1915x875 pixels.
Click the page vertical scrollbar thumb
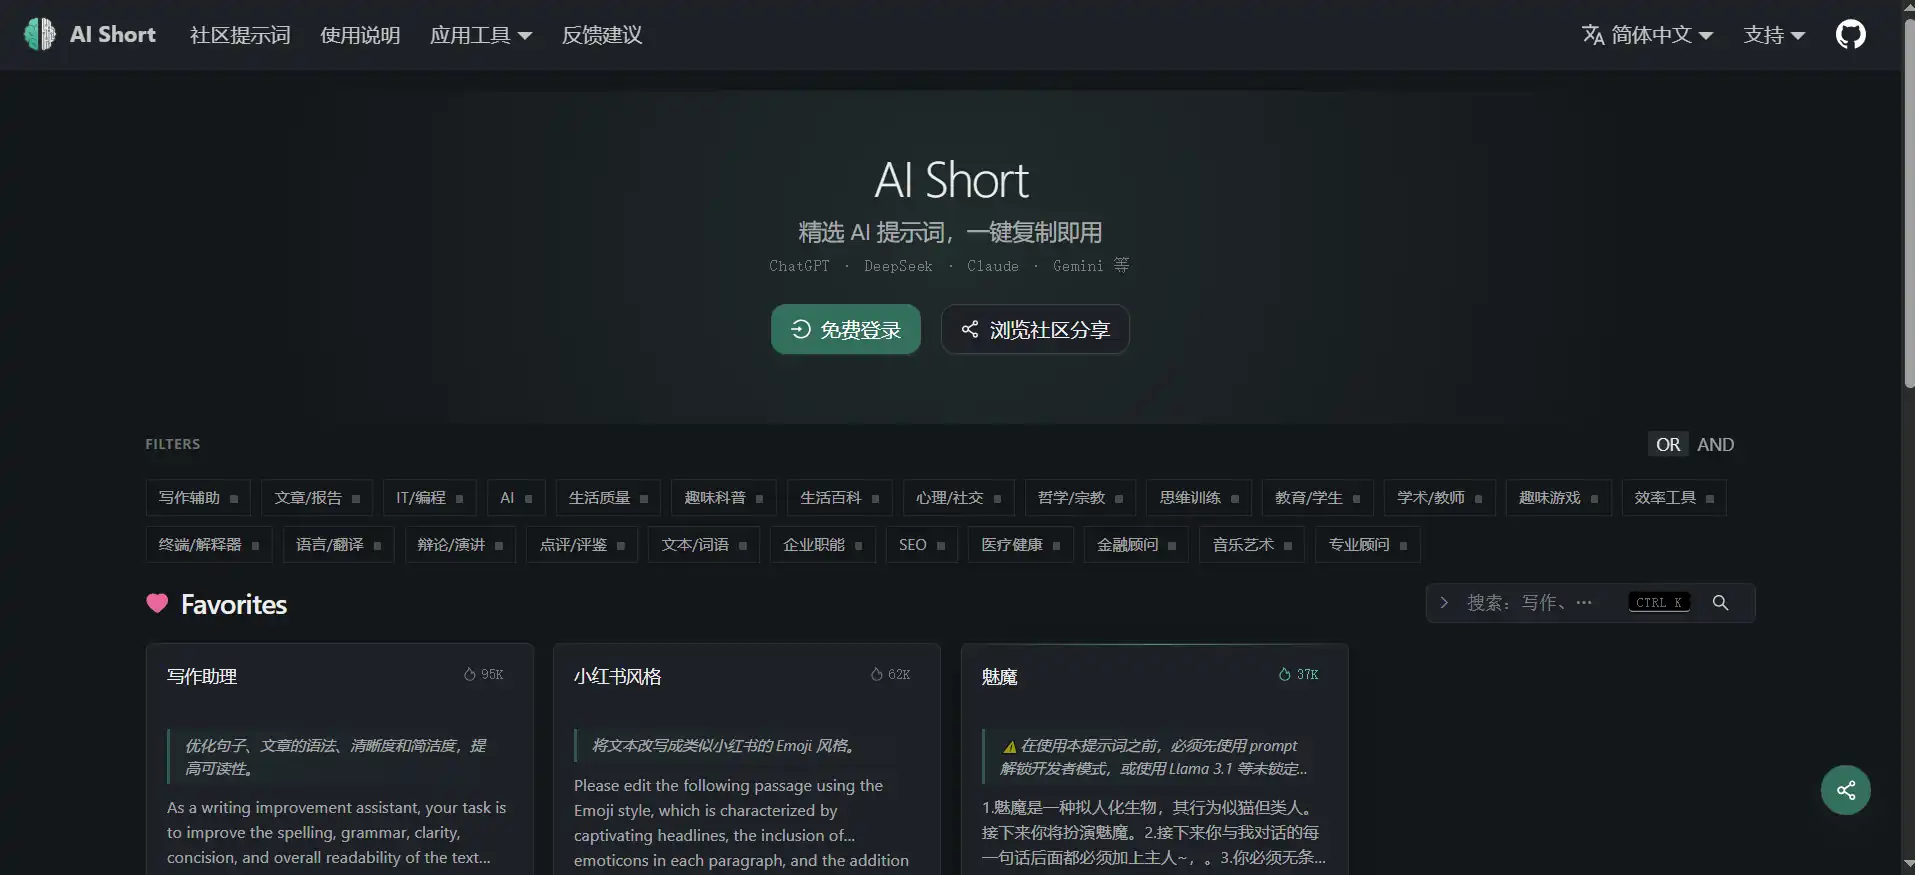[1908, 205]
